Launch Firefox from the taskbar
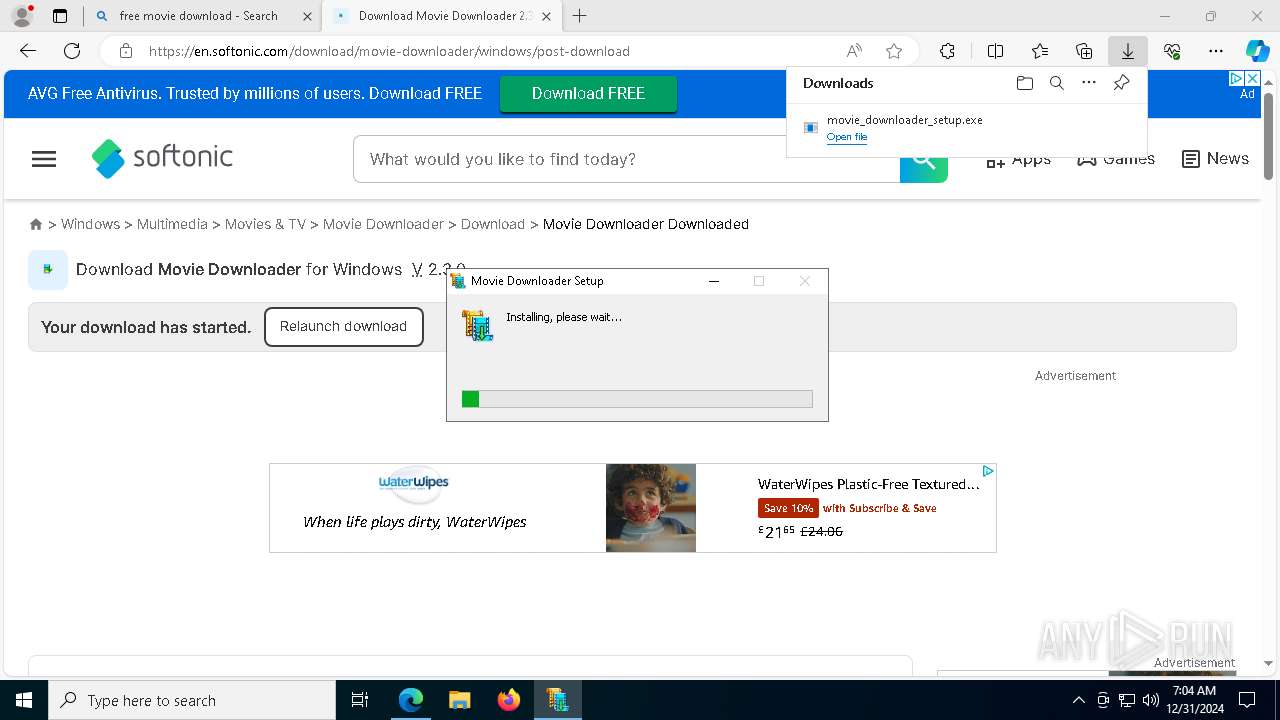Image resolution: width=1280 pixels, height=720 pixels. tap(509, 700)
